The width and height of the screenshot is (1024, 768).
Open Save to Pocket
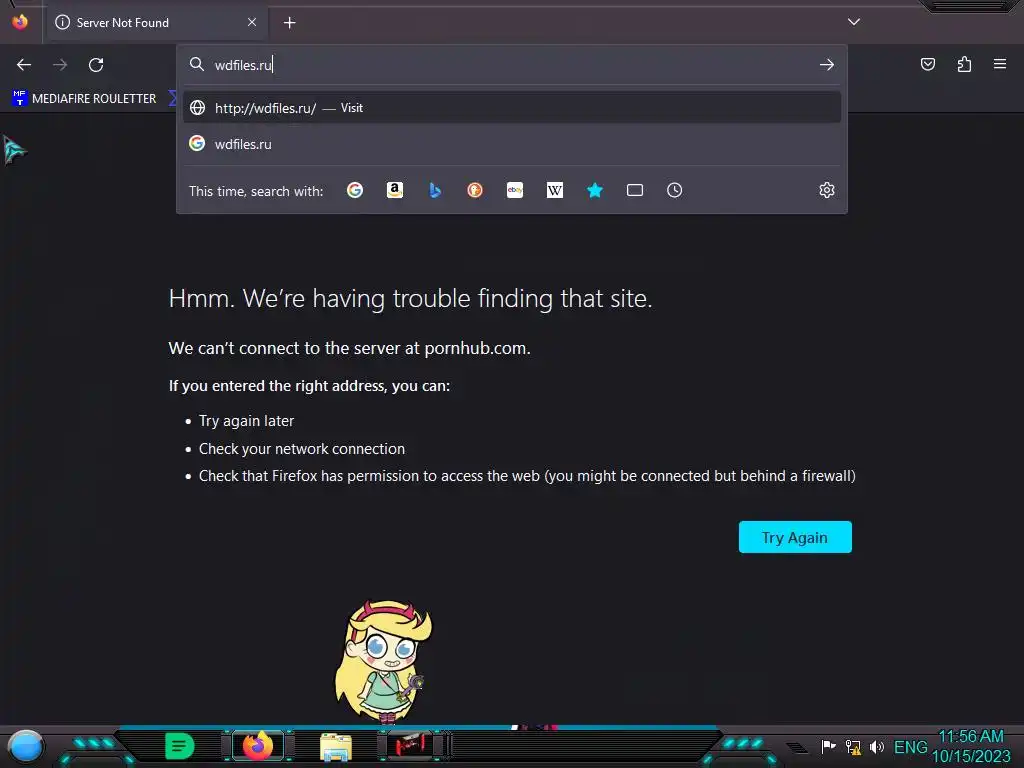(x=927, y=64)
